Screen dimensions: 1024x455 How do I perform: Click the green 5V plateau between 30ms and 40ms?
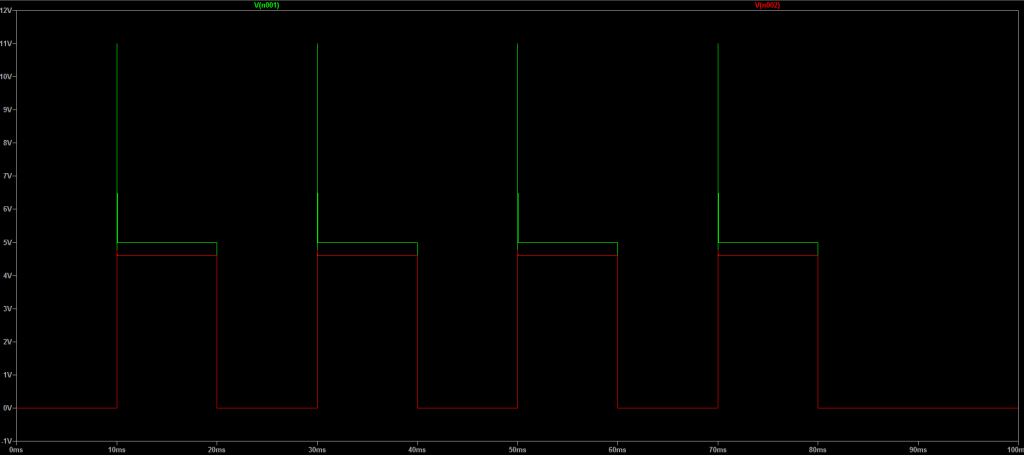coord(367,243)
